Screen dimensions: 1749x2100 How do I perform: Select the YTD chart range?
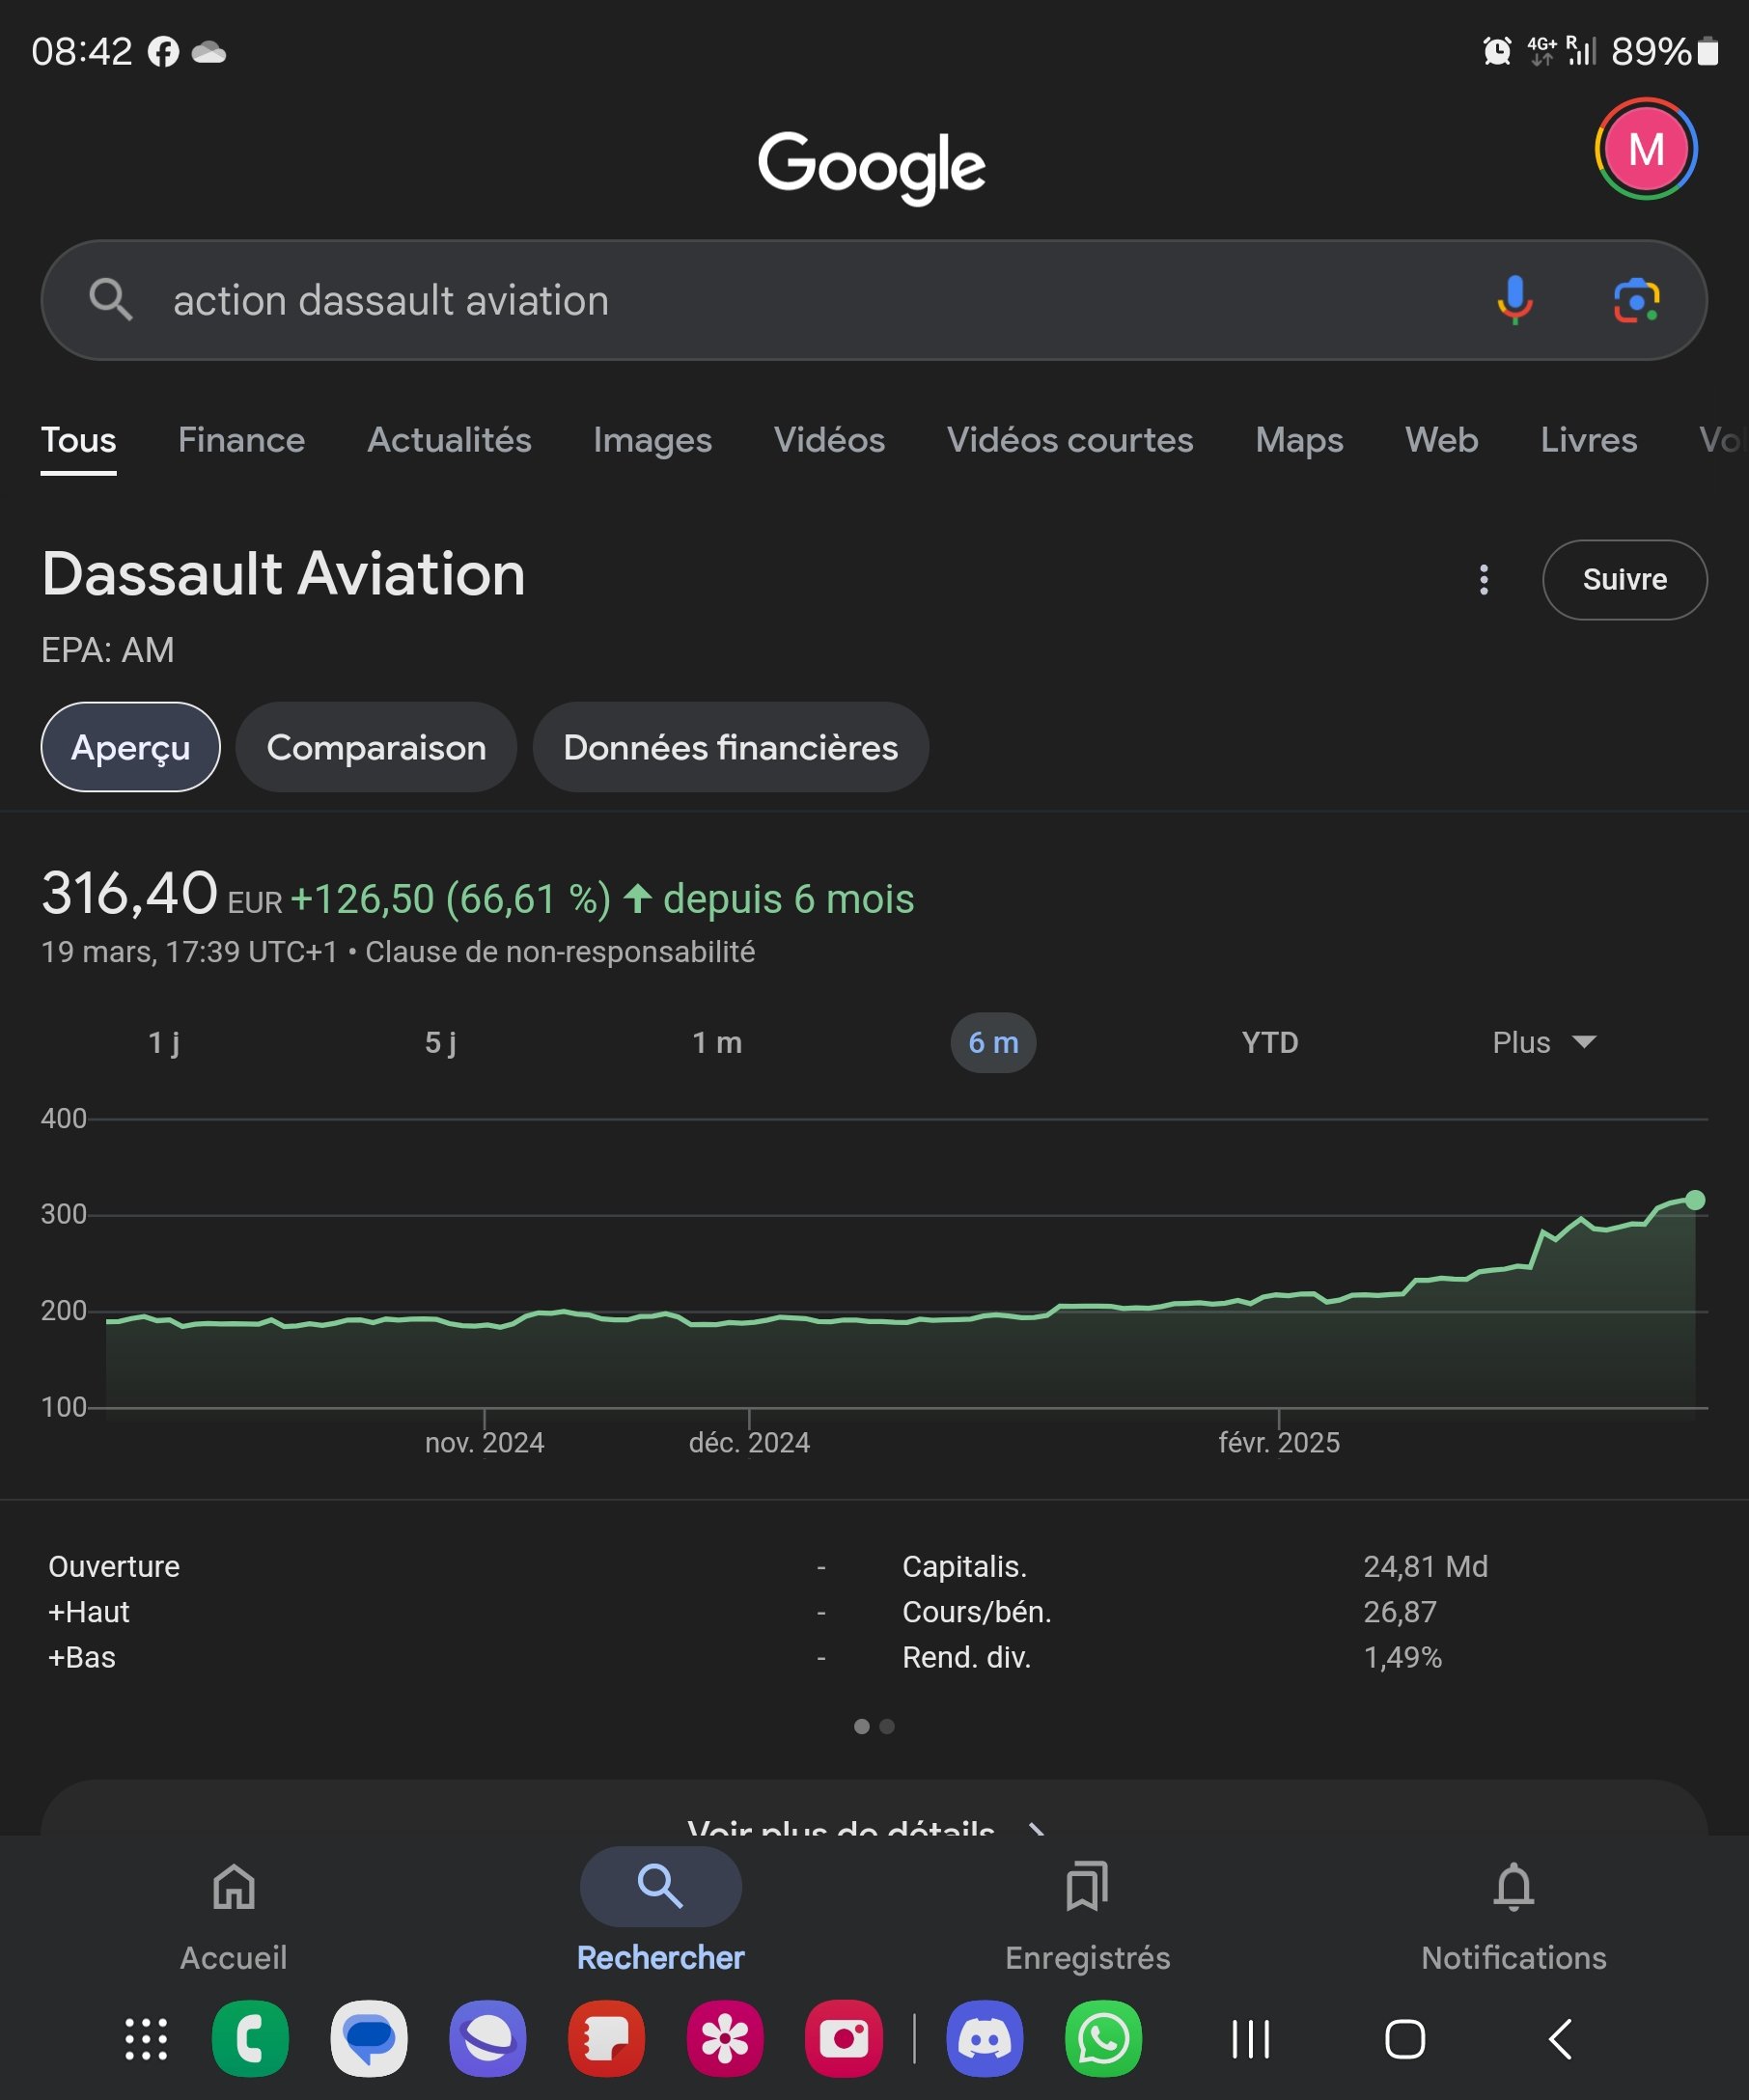[x=1269, y=1042]
